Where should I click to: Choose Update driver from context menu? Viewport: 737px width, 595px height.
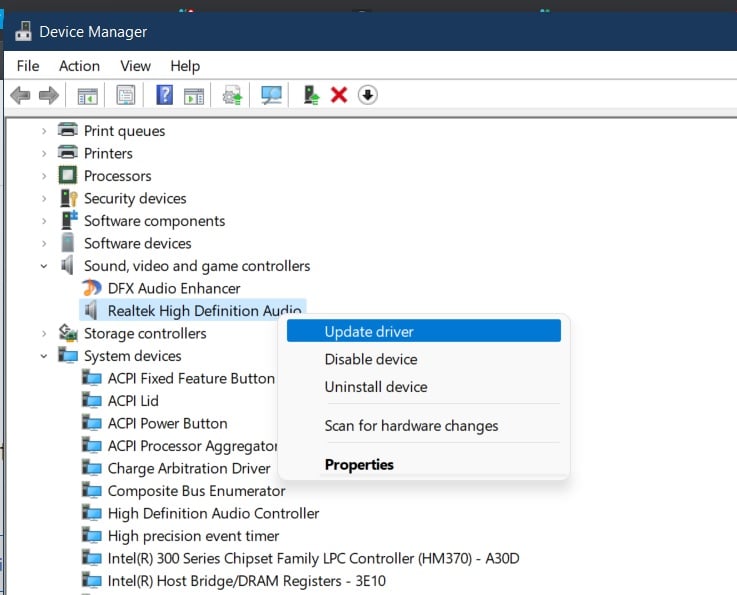[423, 331]
